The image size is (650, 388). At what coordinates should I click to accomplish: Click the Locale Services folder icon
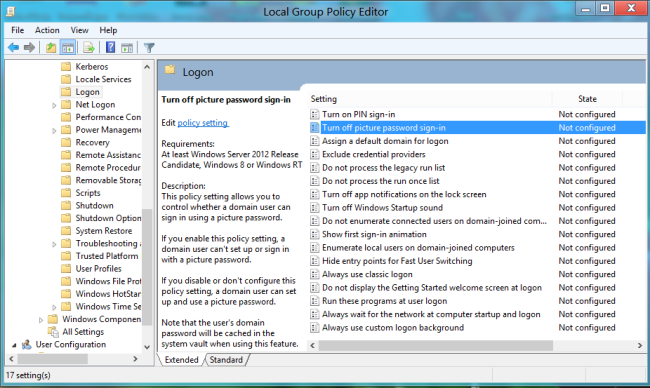click(x=66, y=79)
